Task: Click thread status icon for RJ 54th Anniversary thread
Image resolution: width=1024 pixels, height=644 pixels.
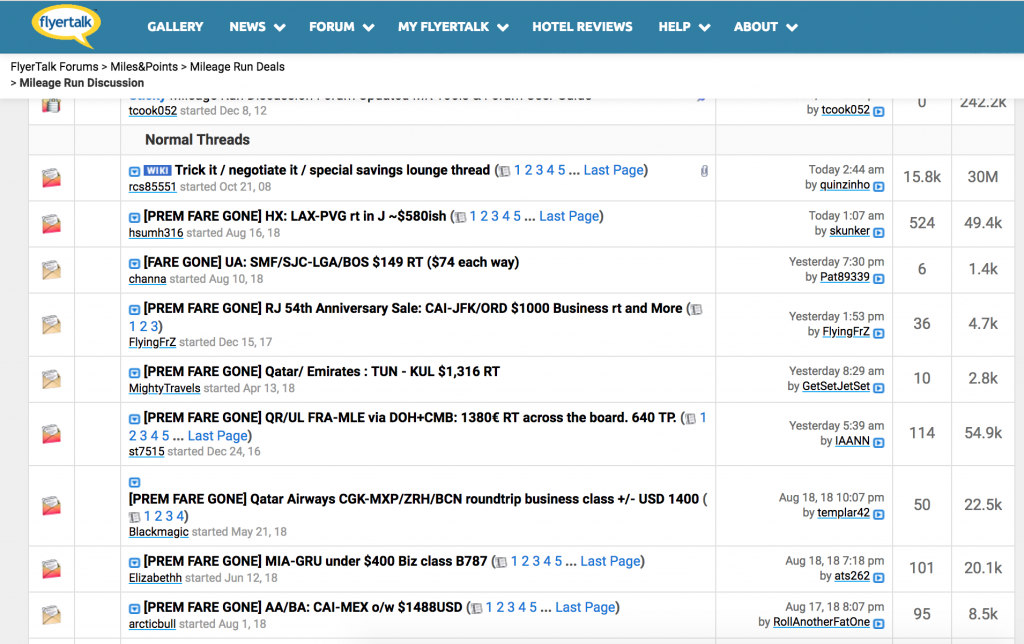Action: pyautogui.click(x=52, y=325)
